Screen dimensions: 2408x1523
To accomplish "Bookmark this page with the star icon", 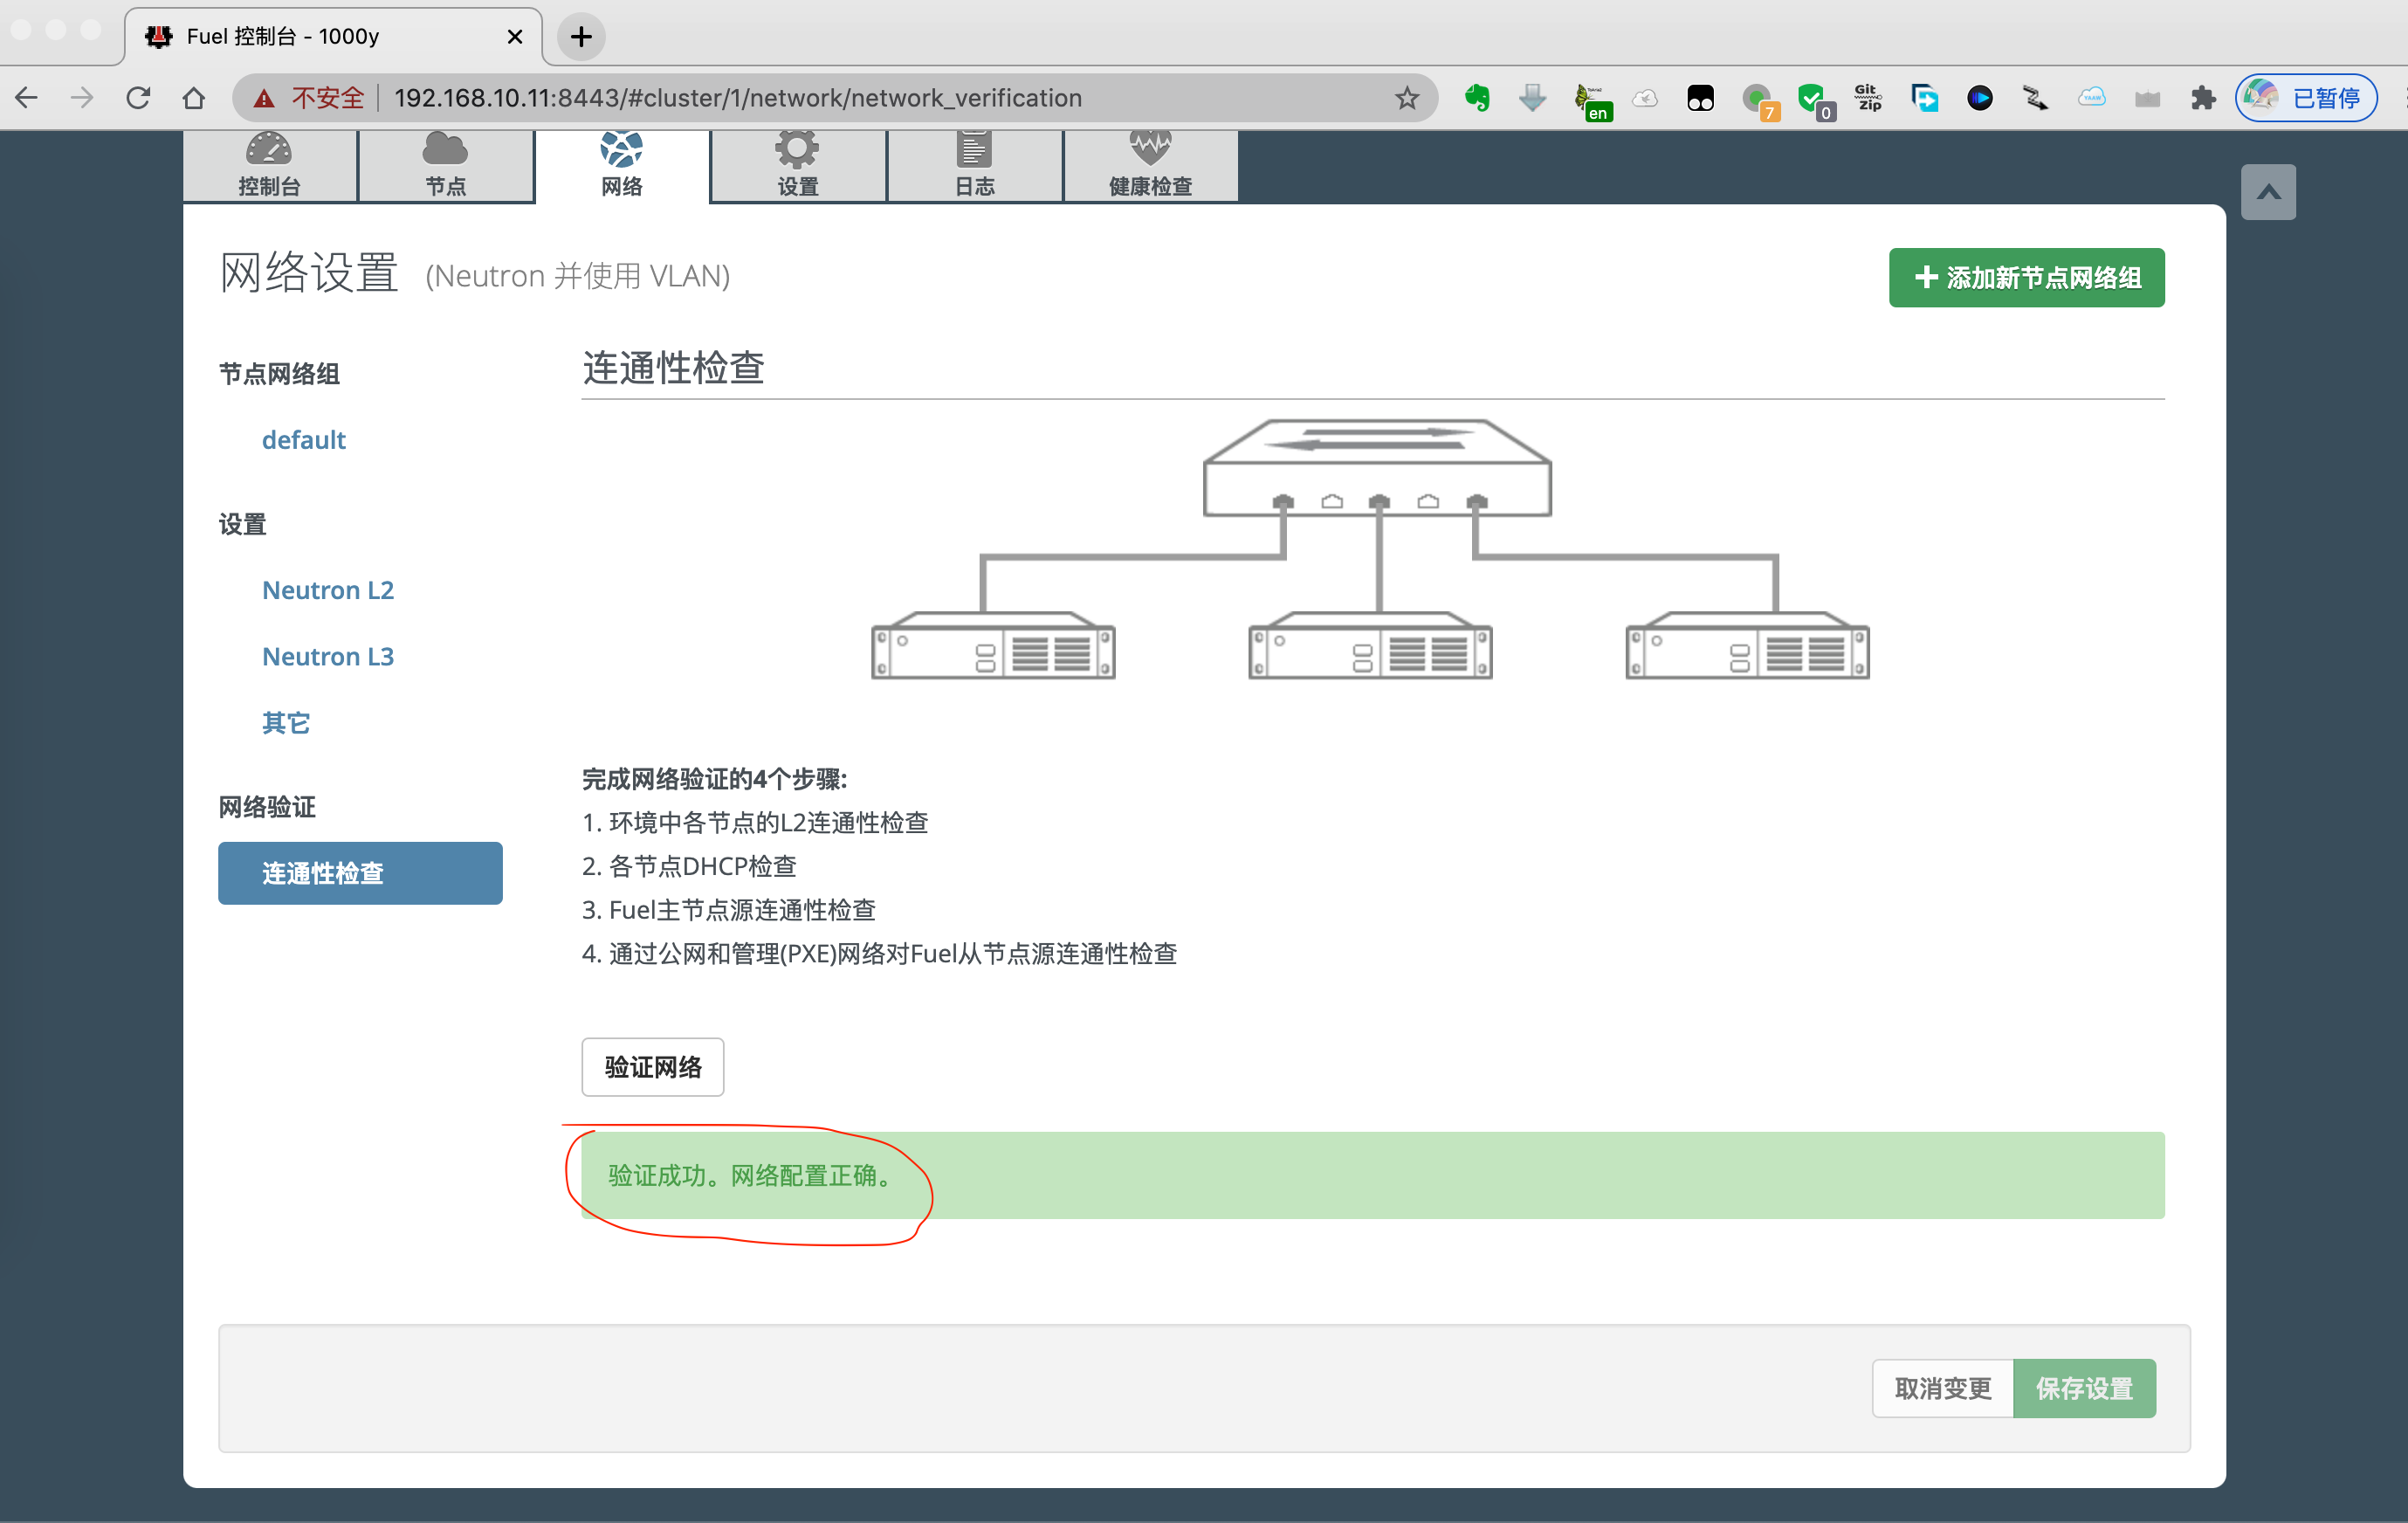I will tap(1407, 98).
